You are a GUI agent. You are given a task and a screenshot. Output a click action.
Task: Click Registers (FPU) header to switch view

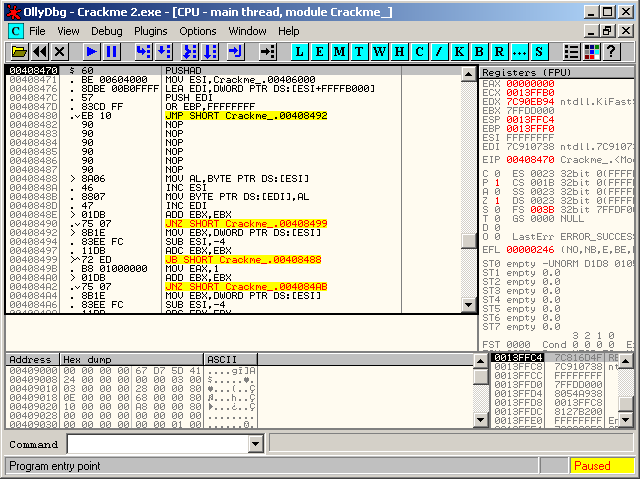coord(557,72)
